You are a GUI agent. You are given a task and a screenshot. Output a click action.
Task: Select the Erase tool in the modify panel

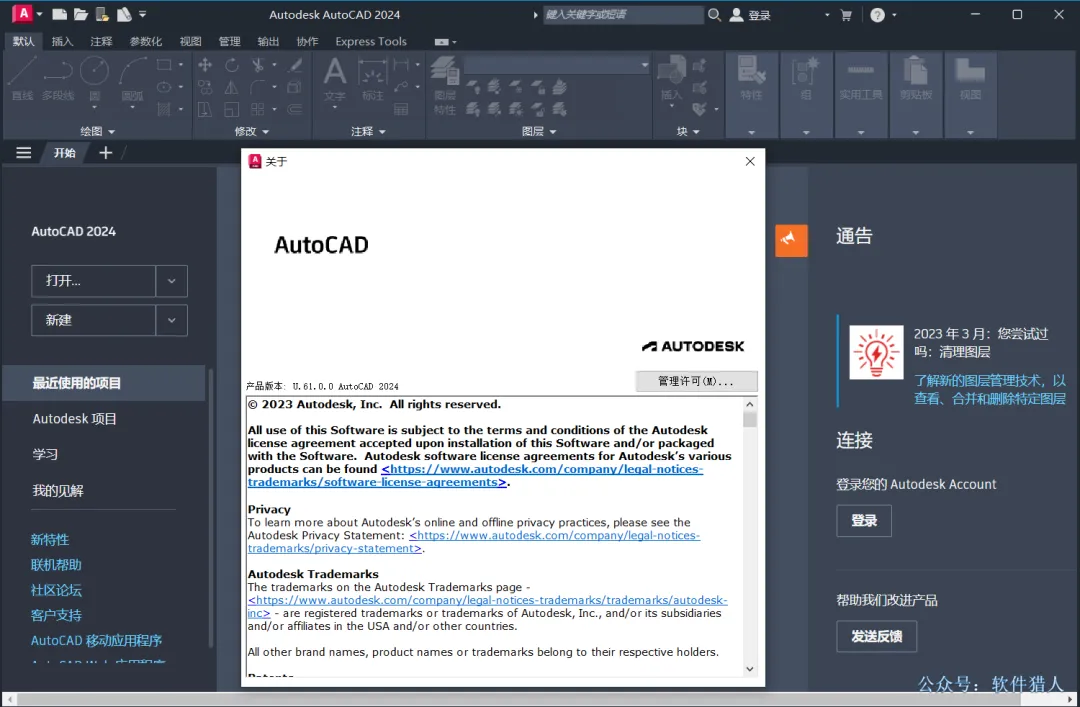pyautogui.click(x=295, y=65)
